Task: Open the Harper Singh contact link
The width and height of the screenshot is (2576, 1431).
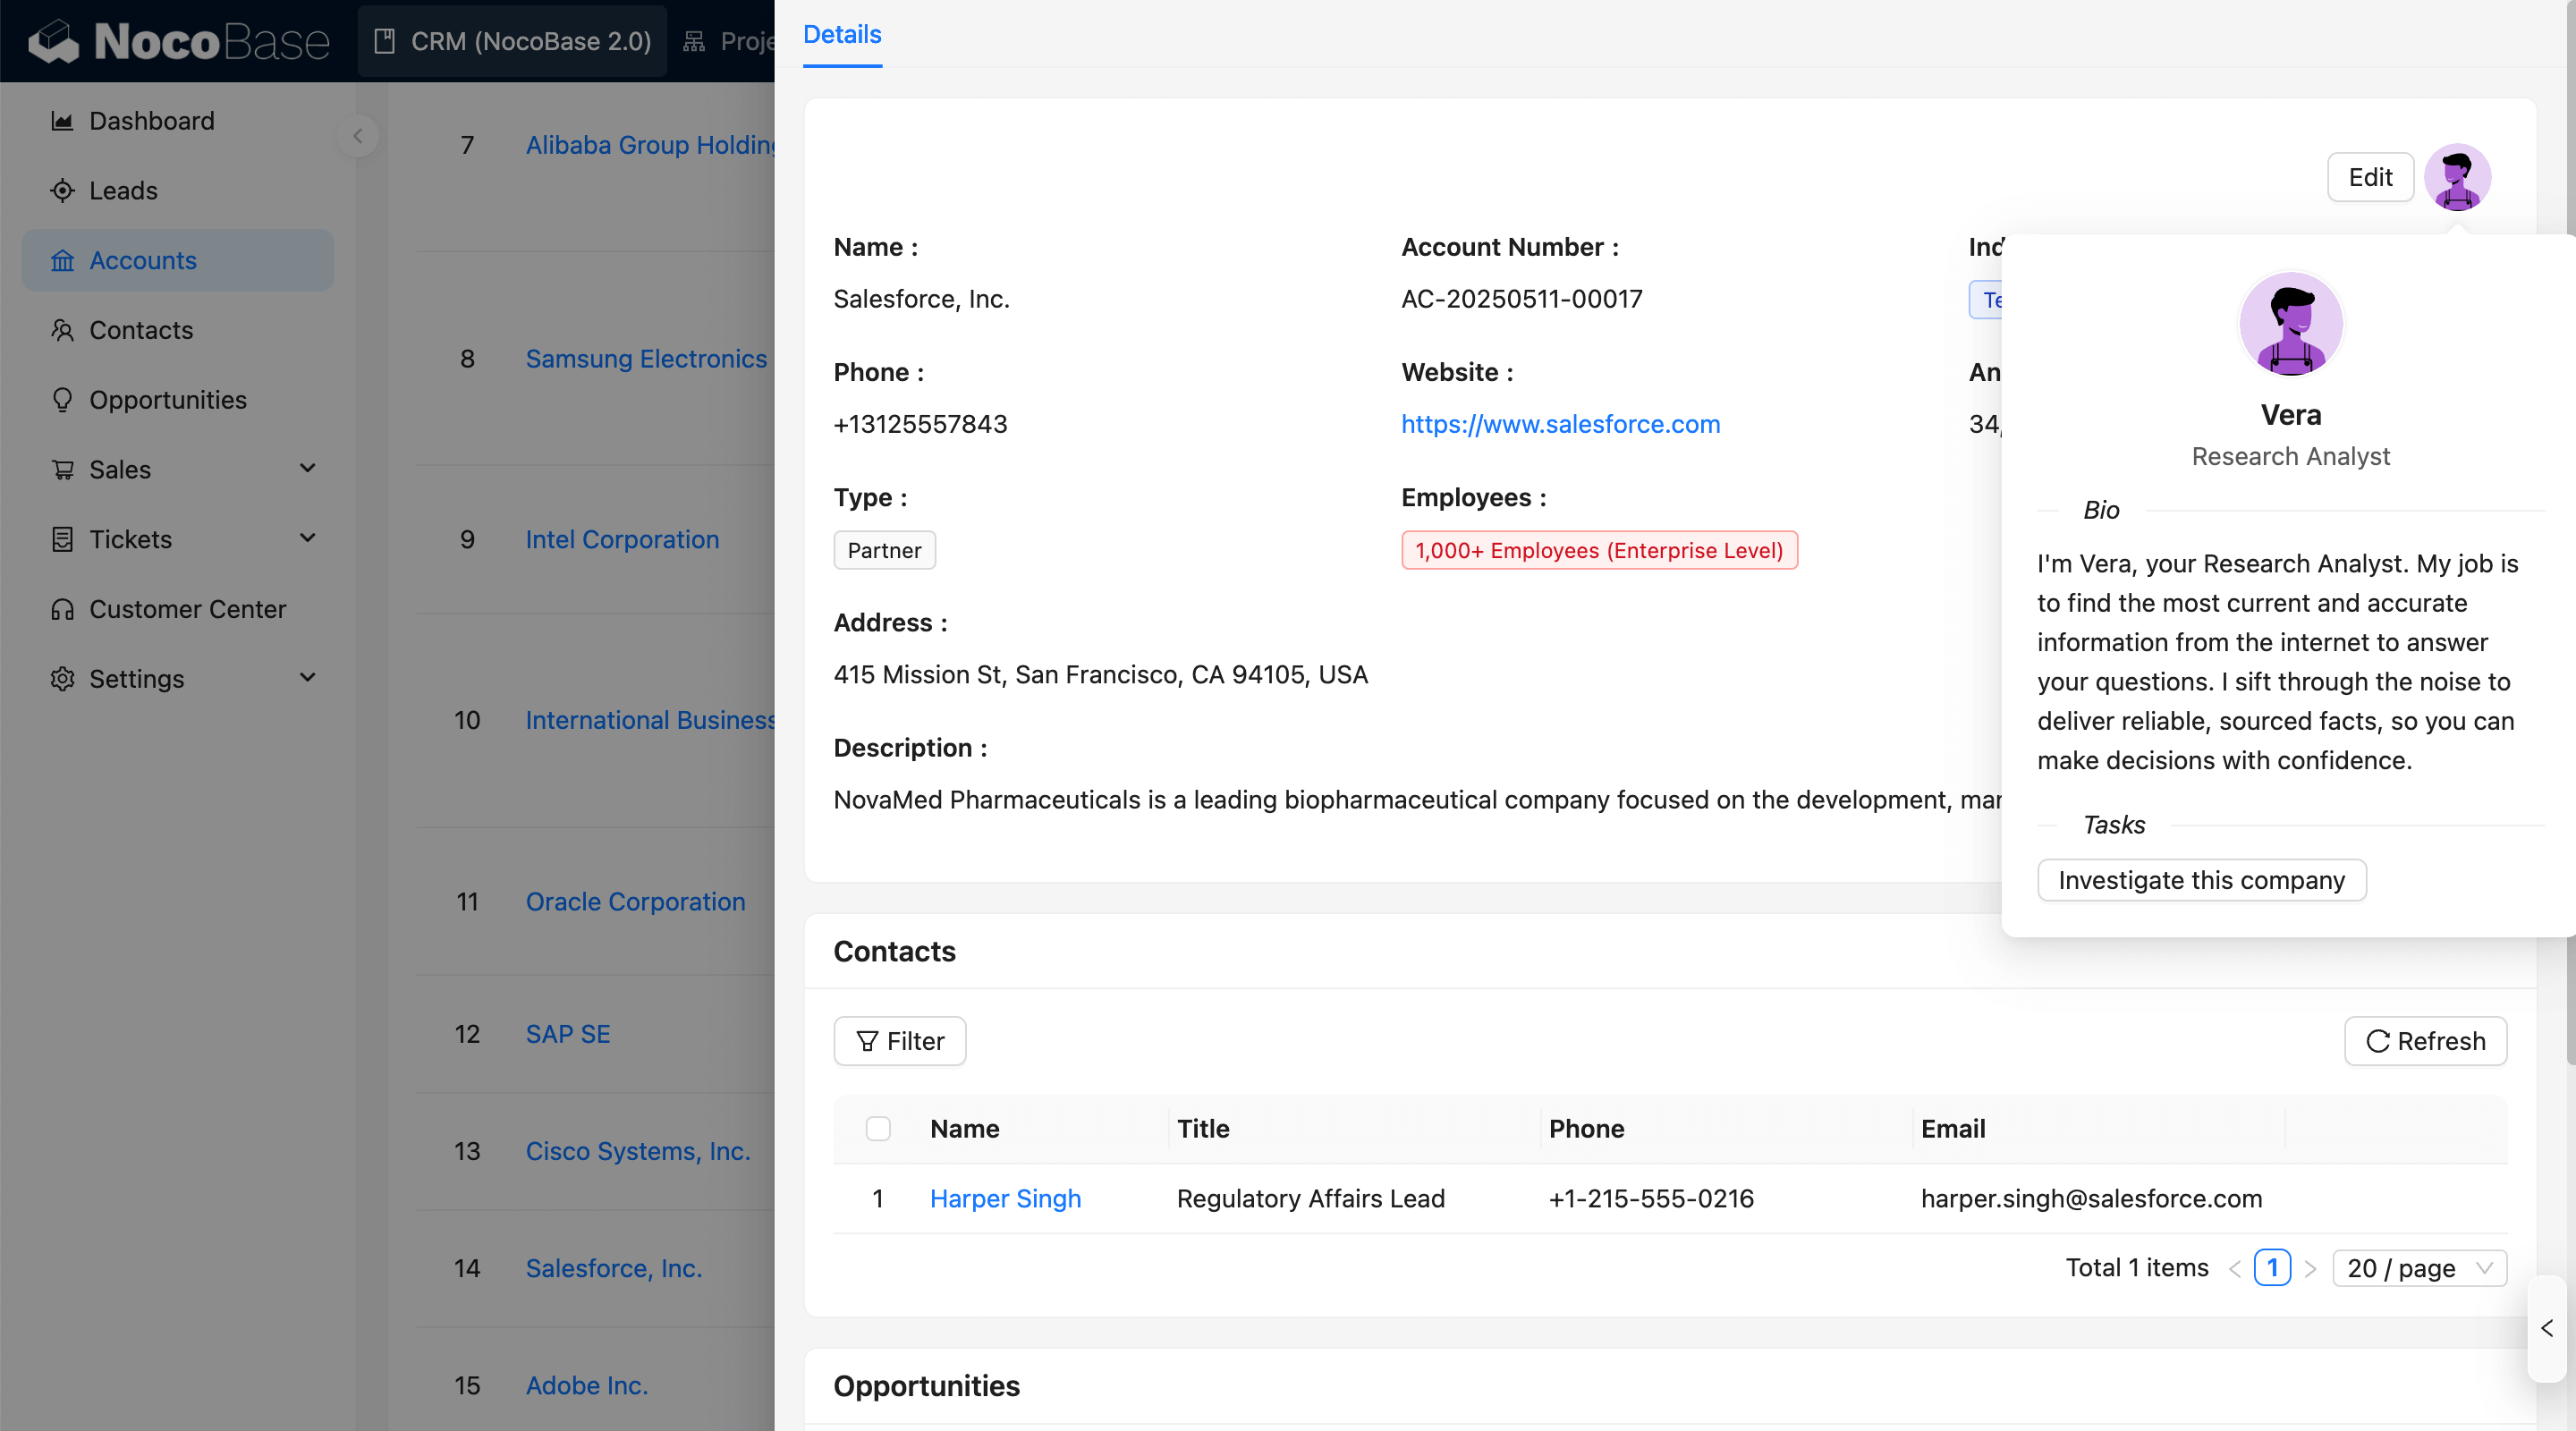Action: (1005, 1198)
